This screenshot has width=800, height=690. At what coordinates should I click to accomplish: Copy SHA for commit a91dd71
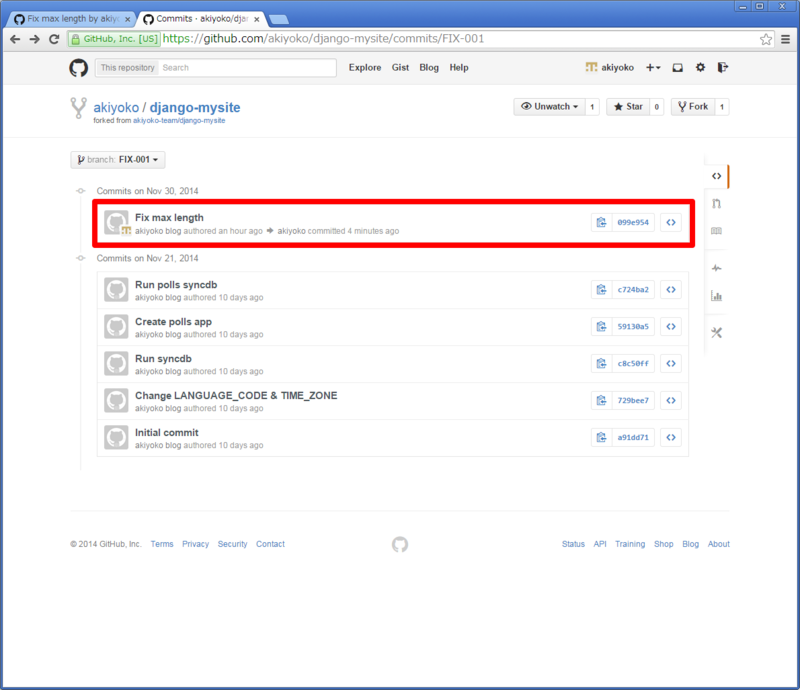tap(602, 437)
